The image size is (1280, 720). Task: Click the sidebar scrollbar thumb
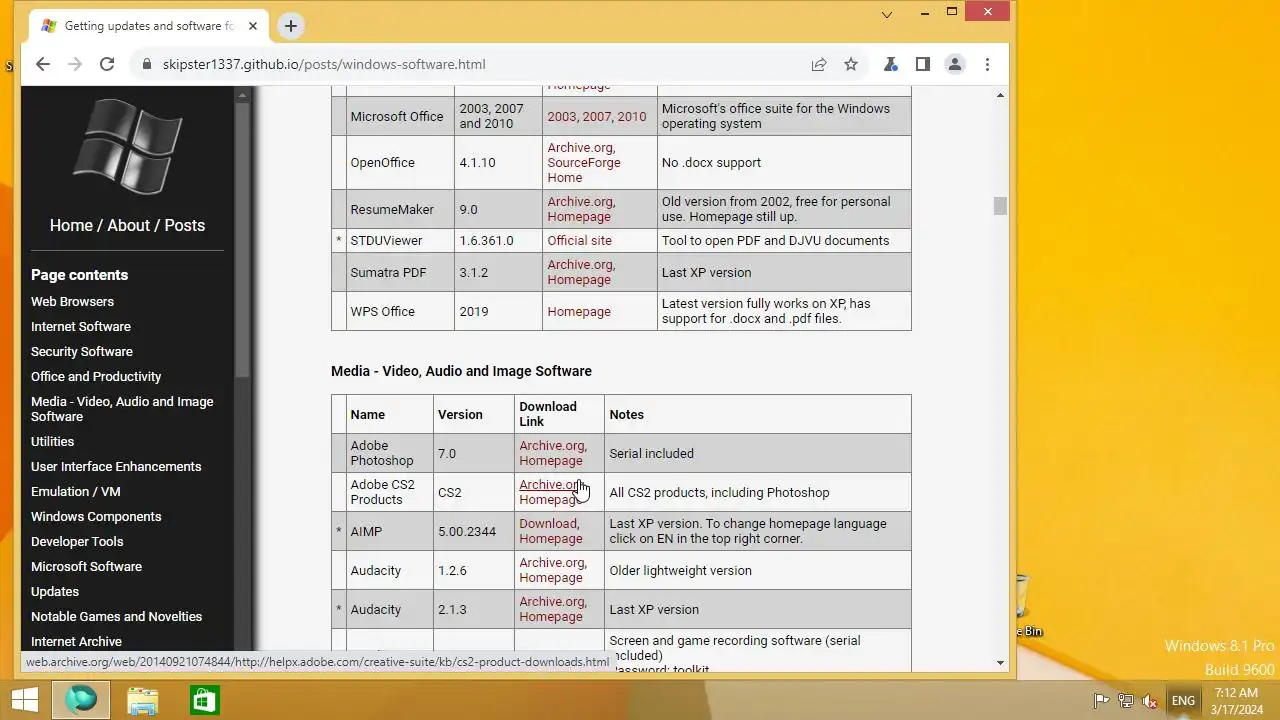[242, 240]
